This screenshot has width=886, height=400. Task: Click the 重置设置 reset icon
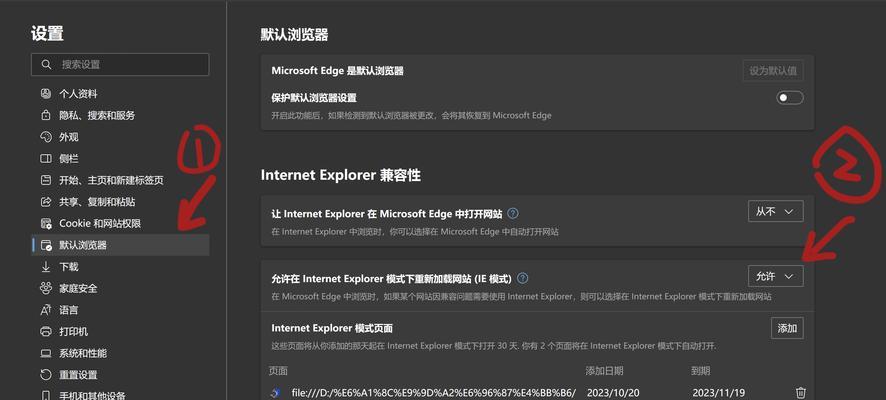(46, 375)
